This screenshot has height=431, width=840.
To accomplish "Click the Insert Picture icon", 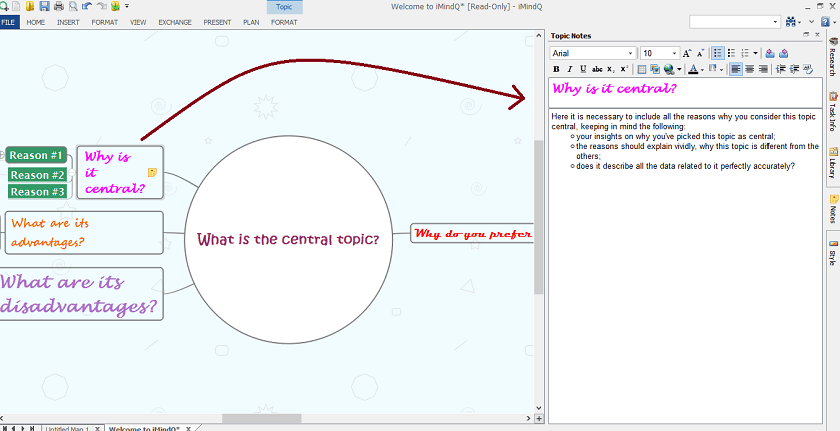I will pyautogui.click(x=655, y=69).
